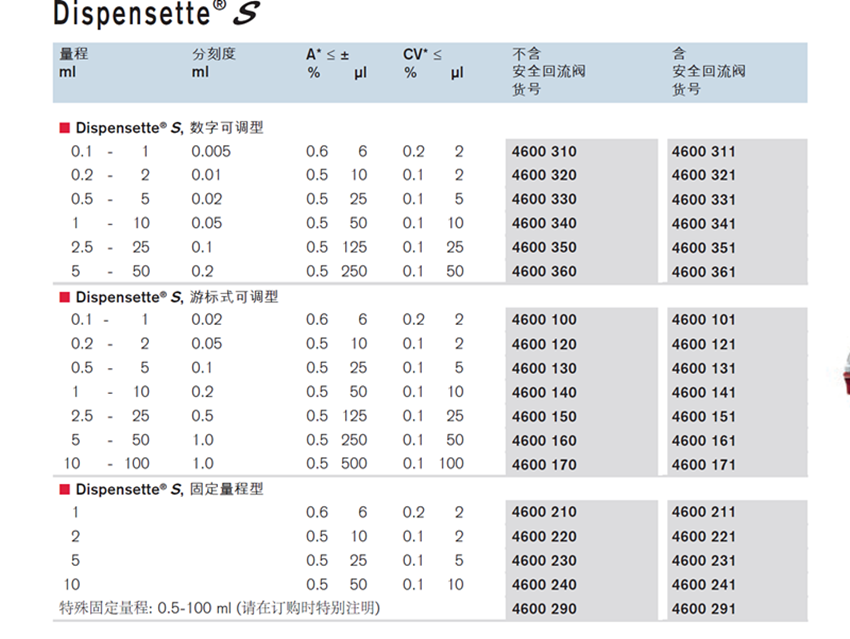Click the 500 µl accuracy value
This screenshot has height=639, width=850.
(354, 463)
